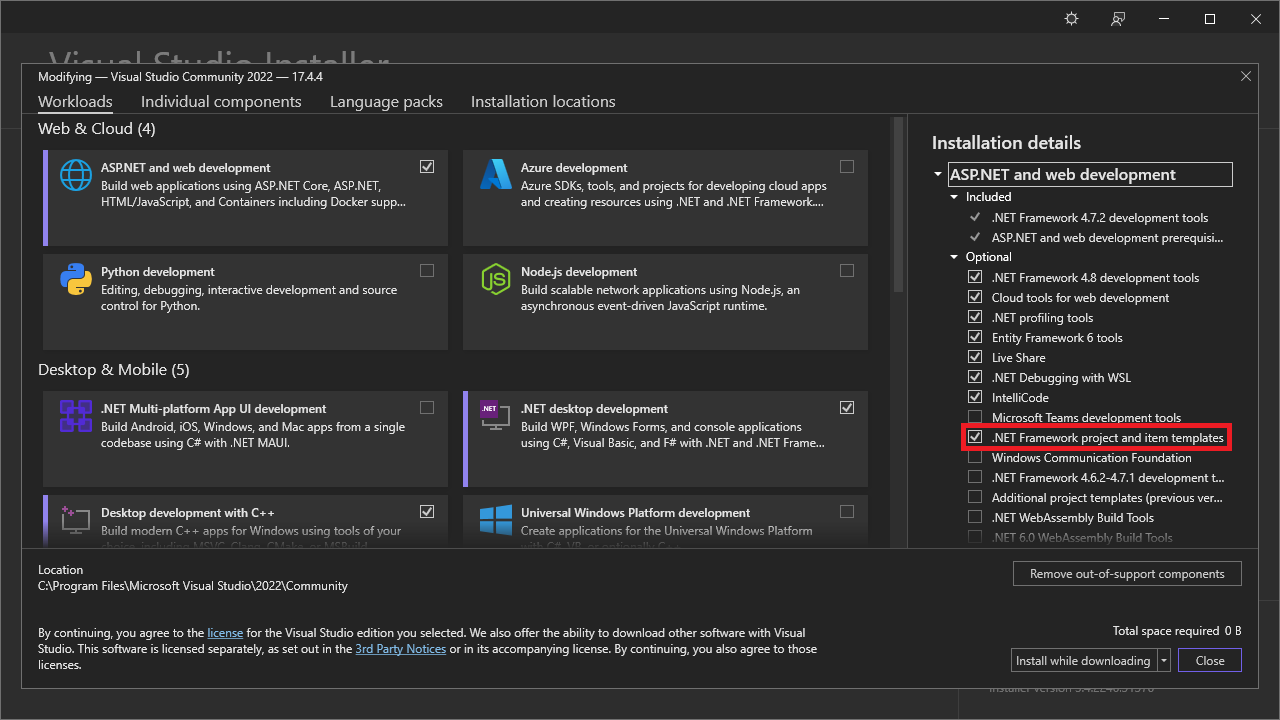Check Additional project templates option

(x=975, y=498)
